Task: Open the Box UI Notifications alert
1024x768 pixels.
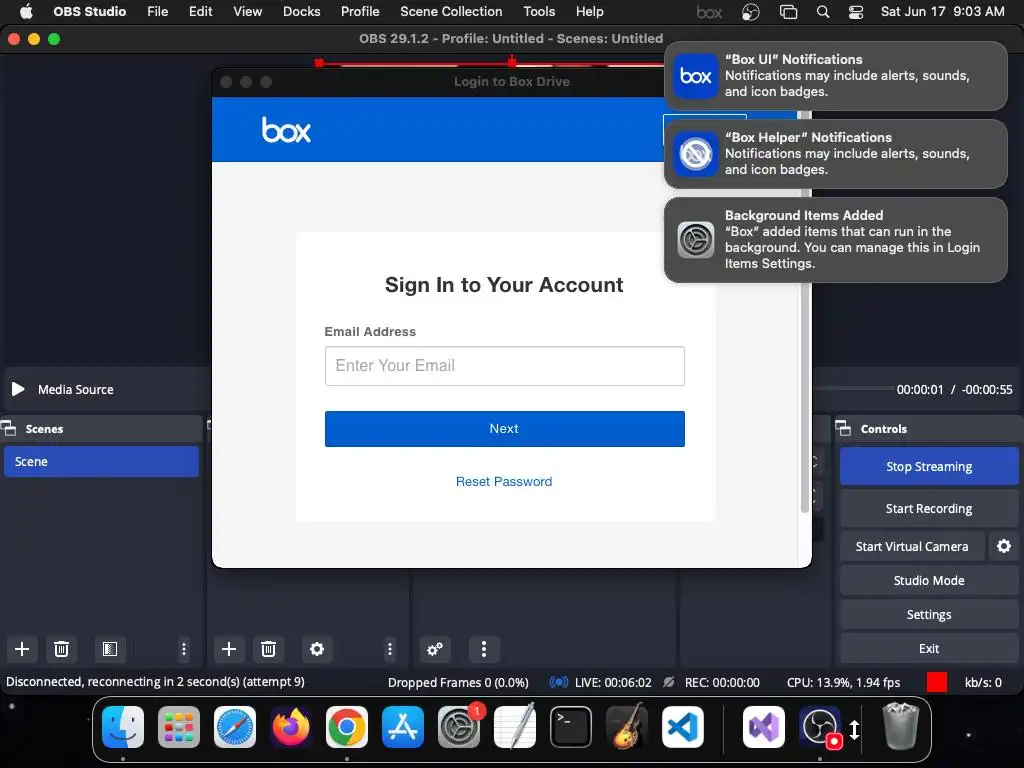Action: 835,76
